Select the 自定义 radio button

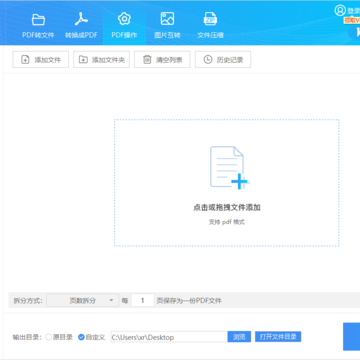(81, 337)
